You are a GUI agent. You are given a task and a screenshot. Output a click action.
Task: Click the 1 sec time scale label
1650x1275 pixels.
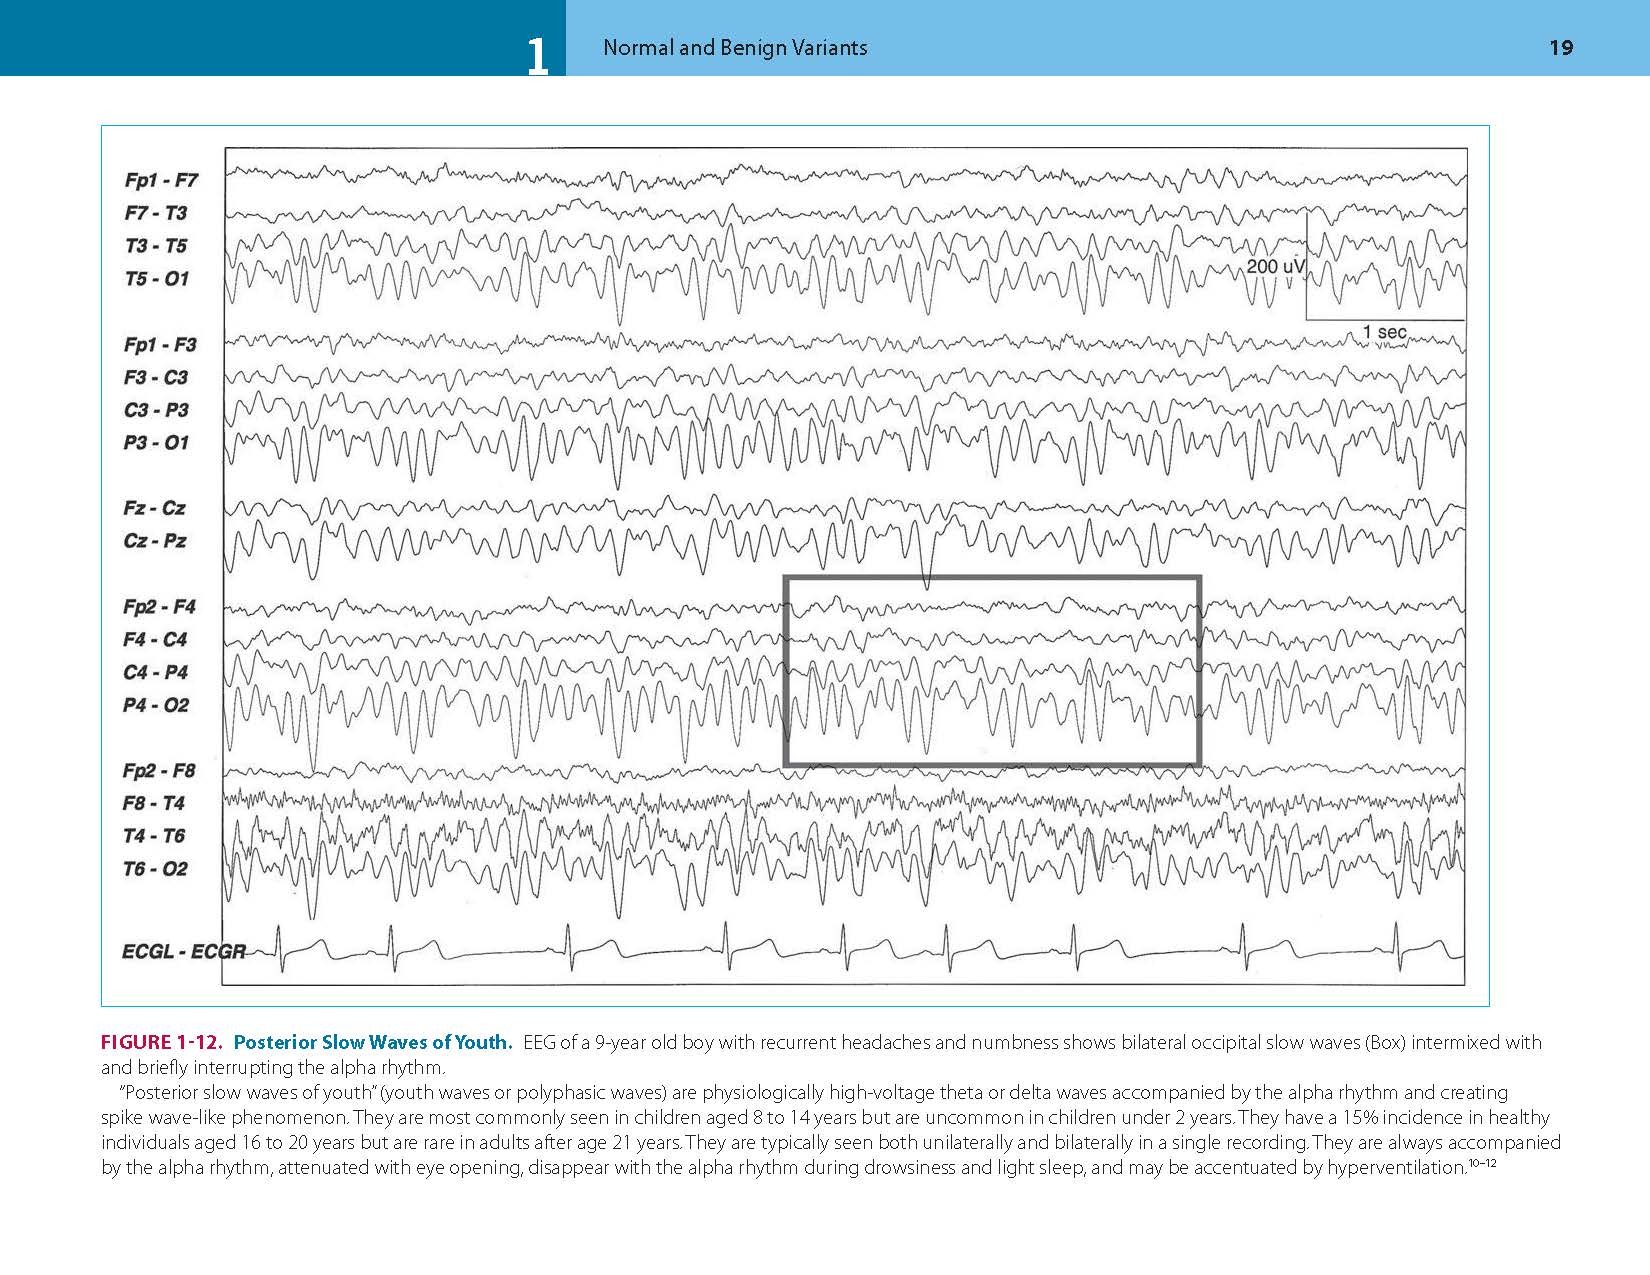tap(1384, 332)
